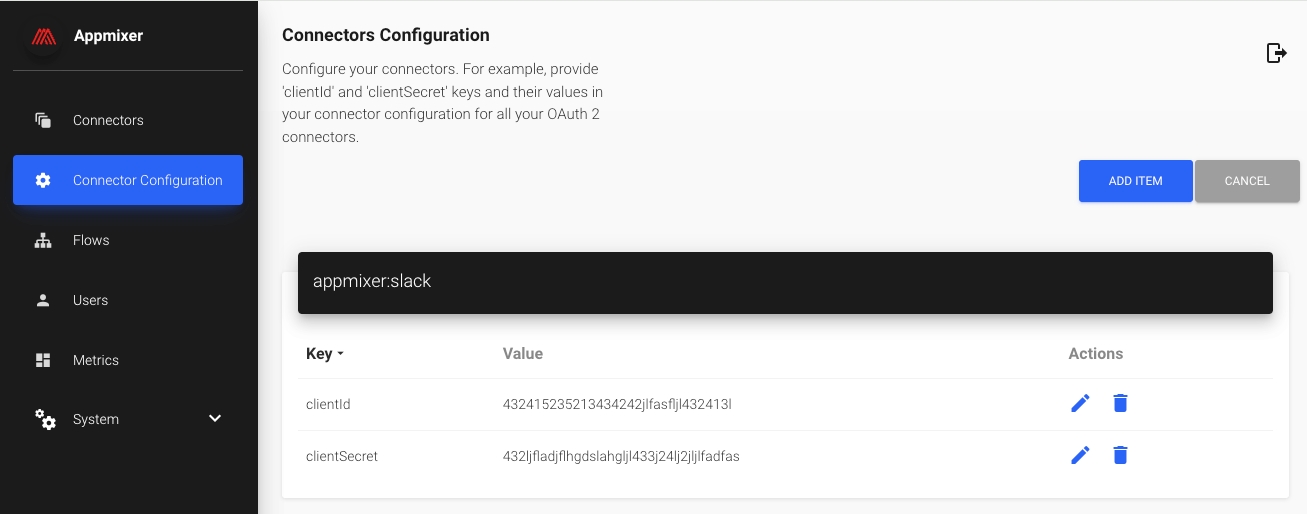Edit the clientSecret row with pencil icon
This screenshot has height=514, width=1307.
point(1080,455)
